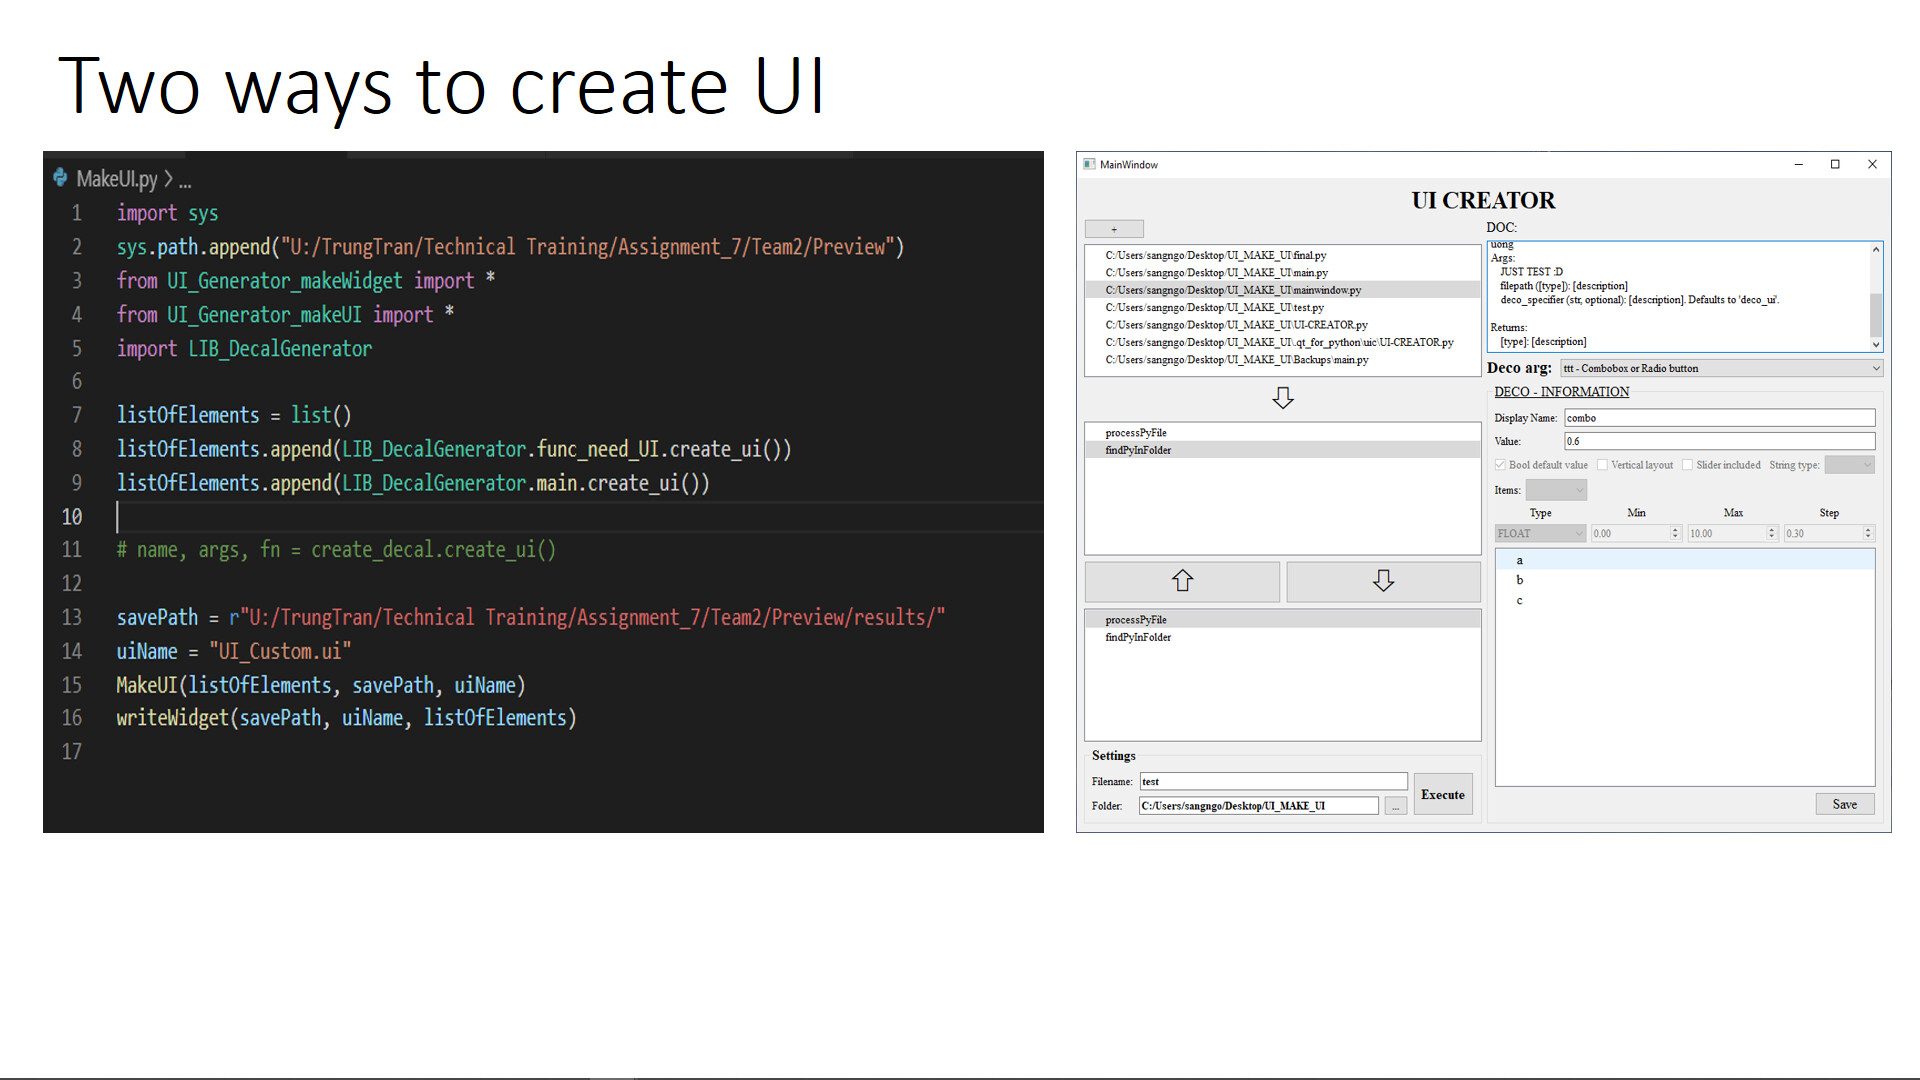
Task: Toggle the Bool default value checkbox
Action: coord(1500,465)
